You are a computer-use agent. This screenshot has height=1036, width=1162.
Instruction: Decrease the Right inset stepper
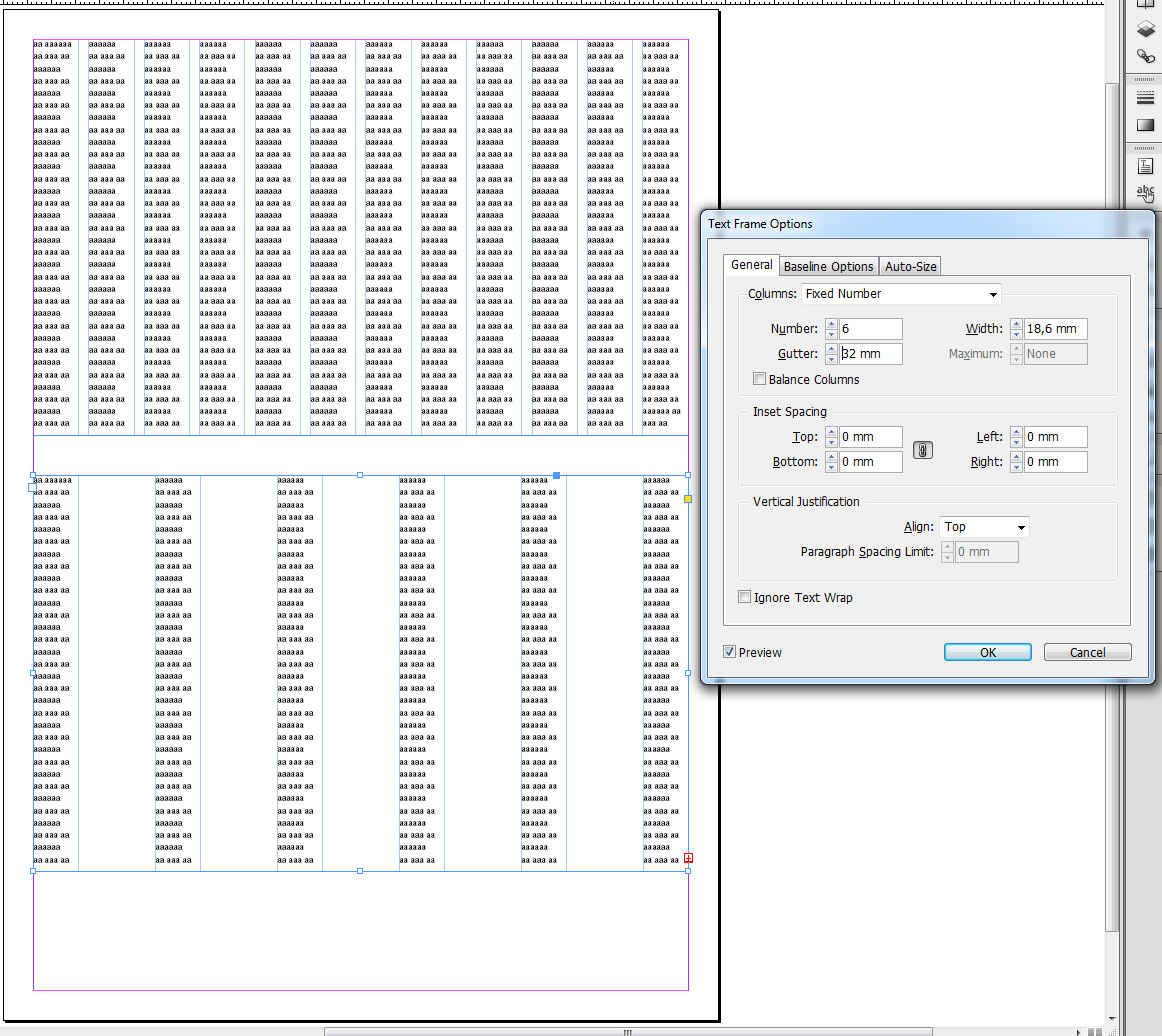tap(1017, 467)
